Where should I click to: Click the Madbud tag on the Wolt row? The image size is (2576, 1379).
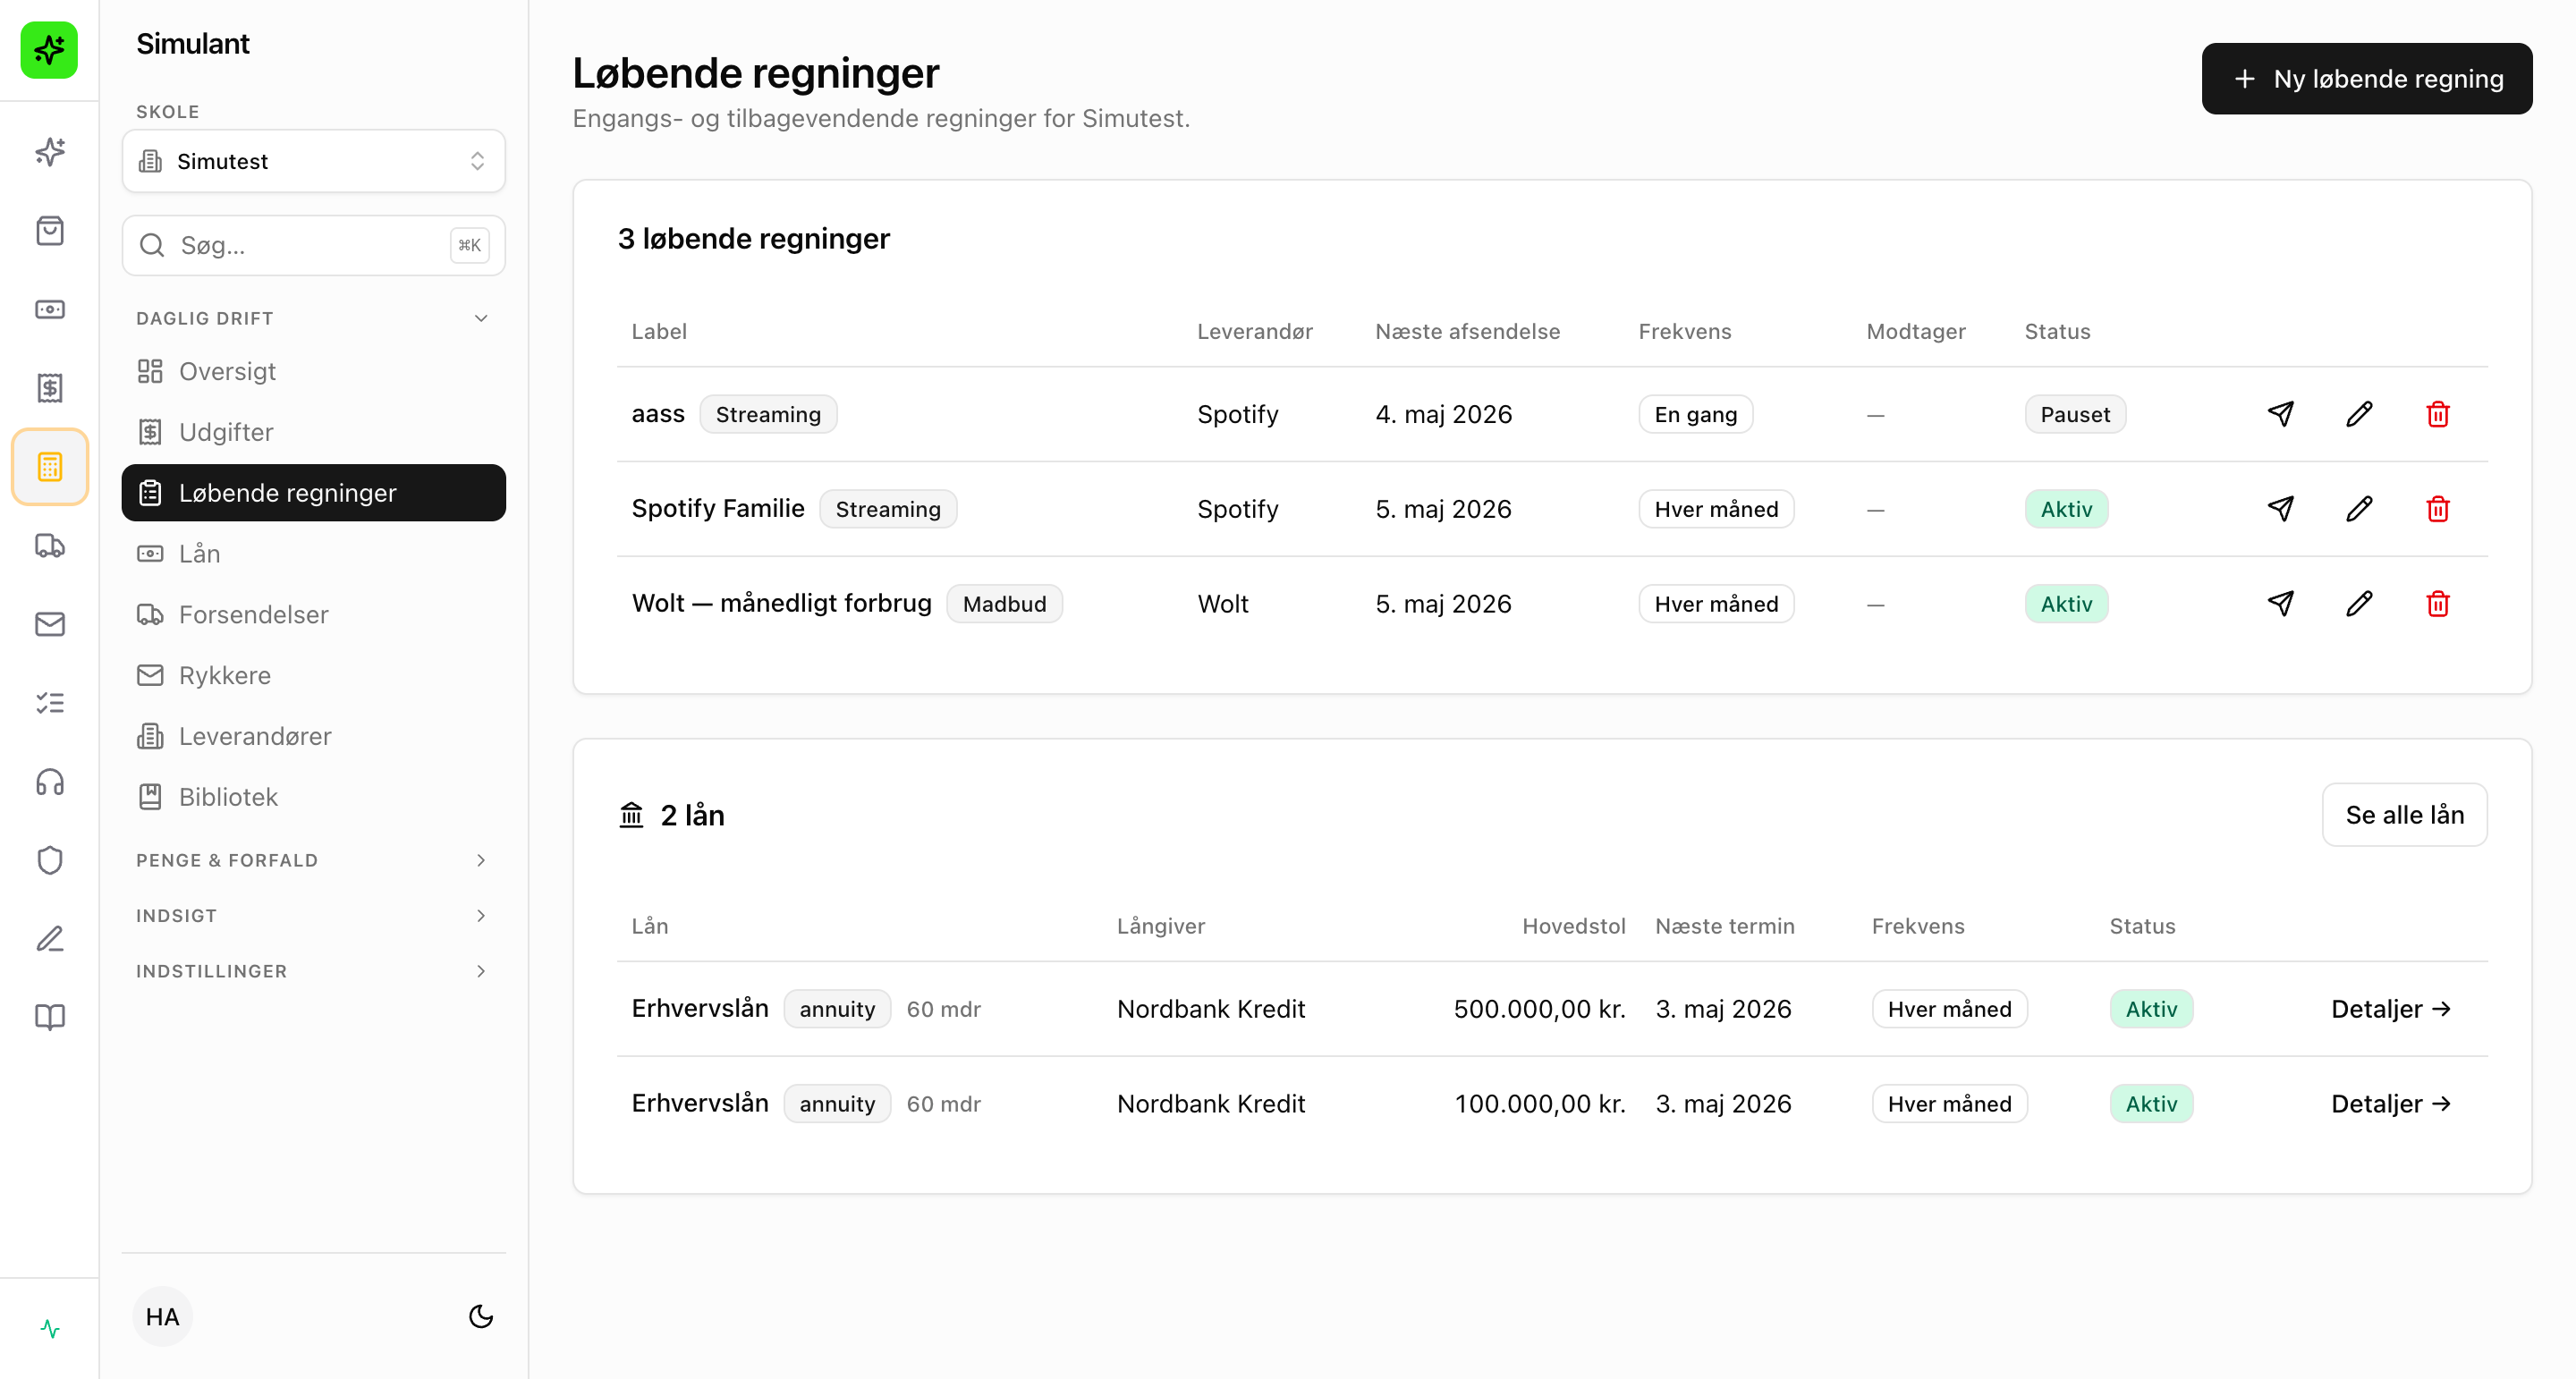pos(1004,604)
